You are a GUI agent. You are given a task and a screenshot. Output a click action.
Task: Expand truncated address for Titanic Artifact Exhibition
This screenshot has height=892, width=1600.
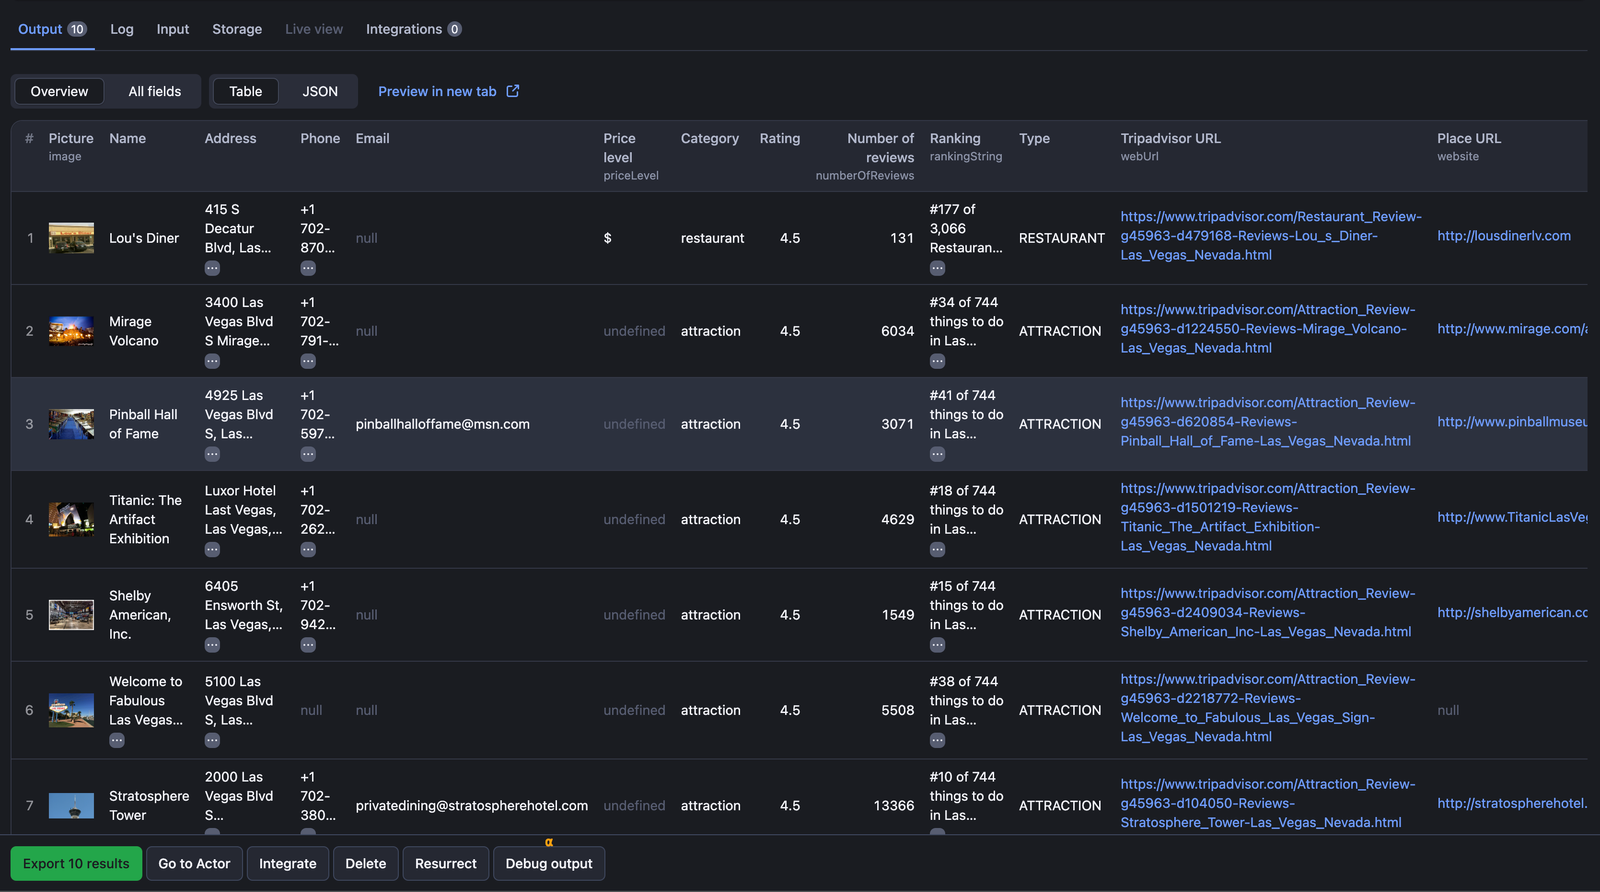coord(212,549)
